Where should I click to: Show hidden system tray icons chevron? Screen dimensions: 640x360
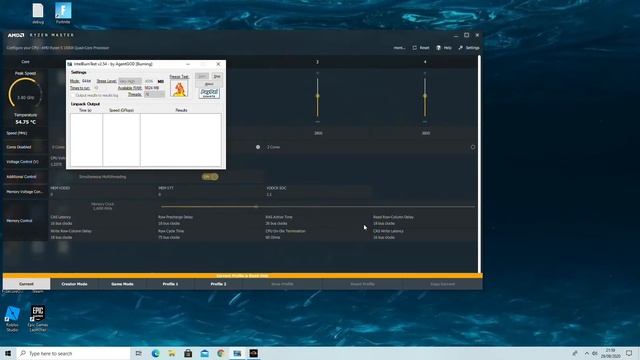coord(587,353)
